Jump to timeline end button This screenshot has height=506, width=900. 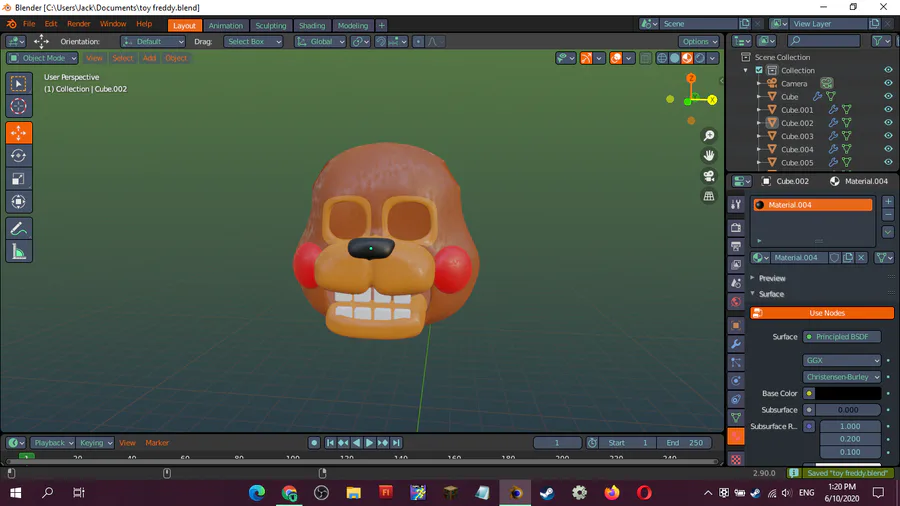point(396,443)
